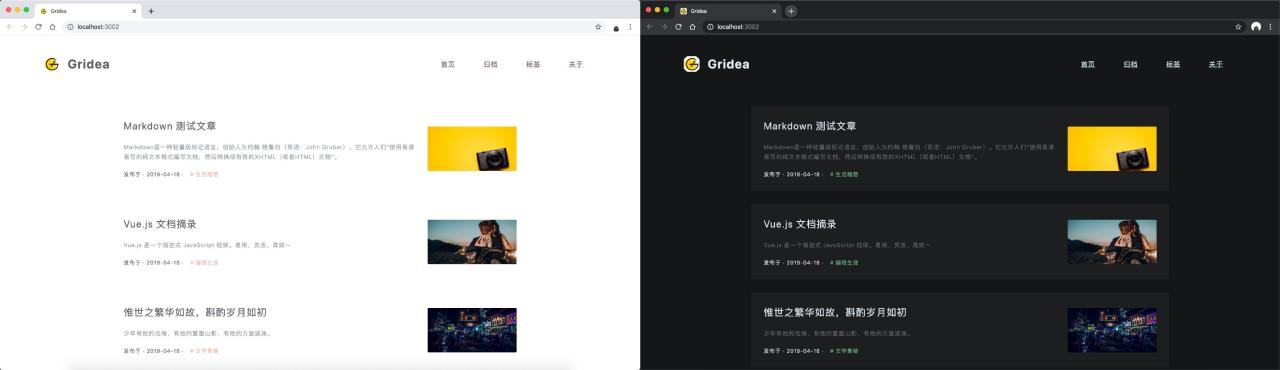The height and width of the screenshot is (370, 1280).
Task: Open 首页 in the light site's navigation
Action: click(447, 64)
